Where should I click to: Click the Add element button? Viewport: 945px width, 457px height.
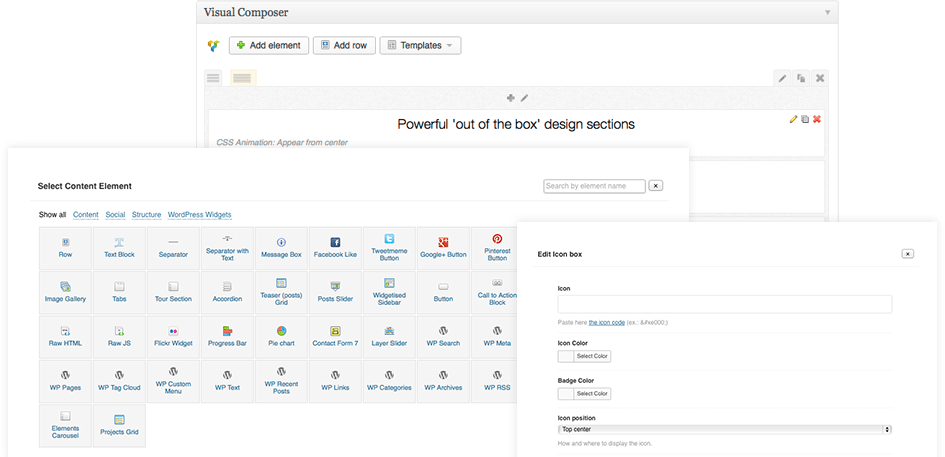click(269, 45)
